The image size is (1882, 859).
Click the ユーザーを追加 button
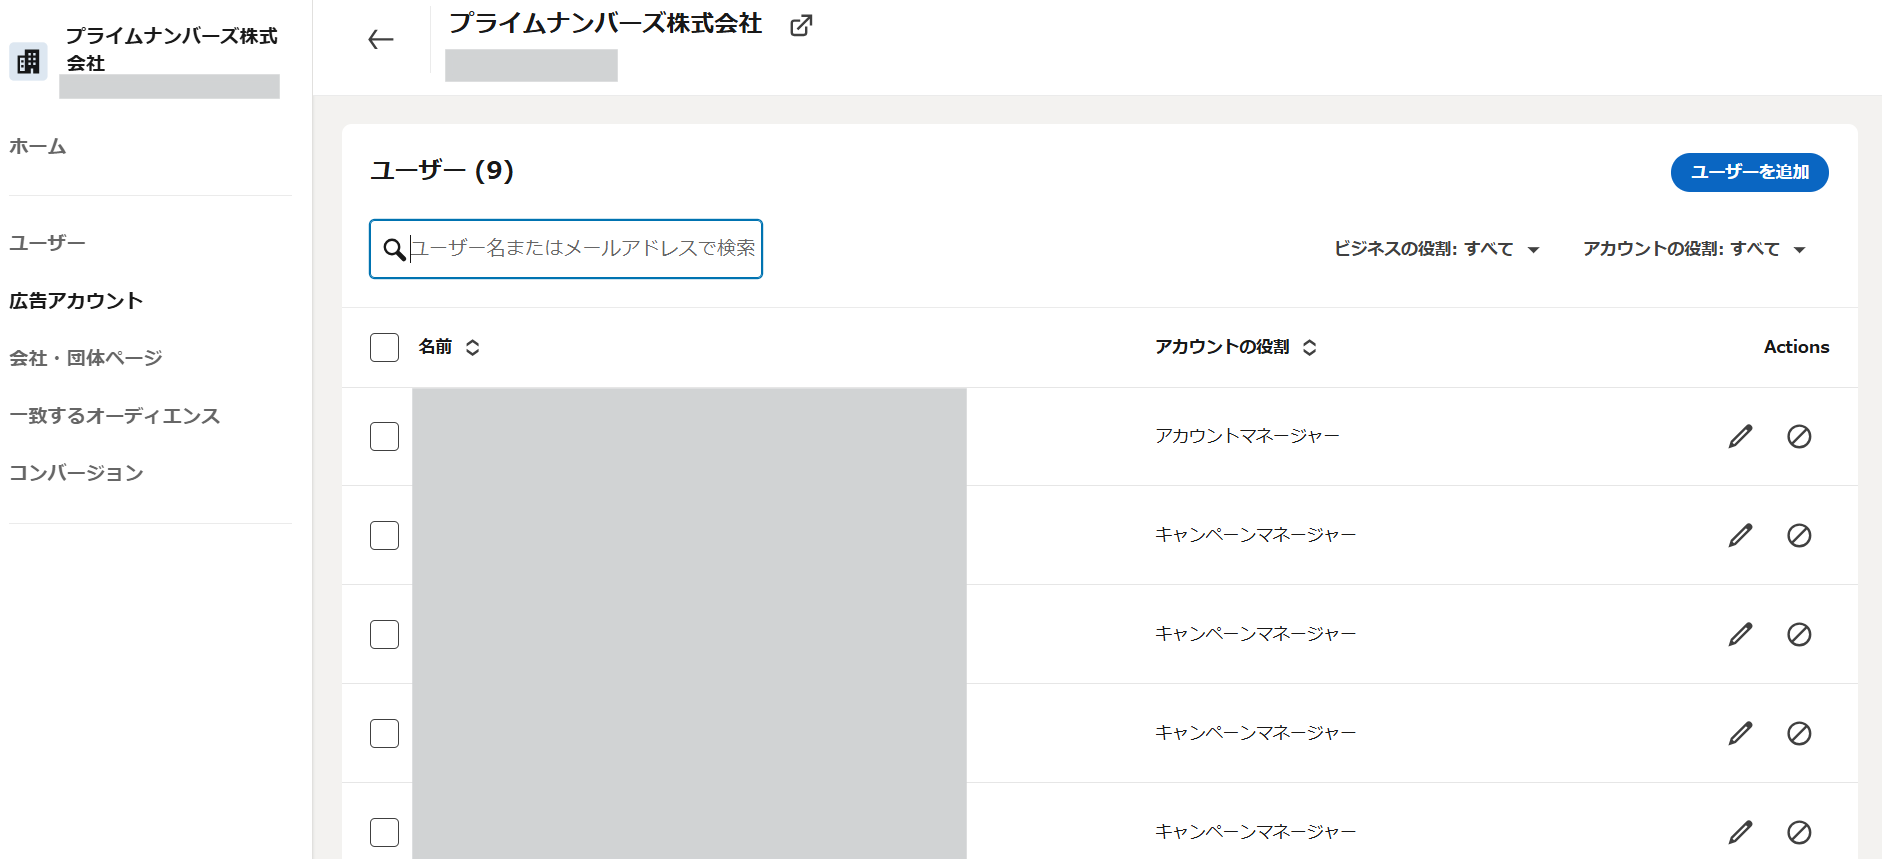[1749, 172]
